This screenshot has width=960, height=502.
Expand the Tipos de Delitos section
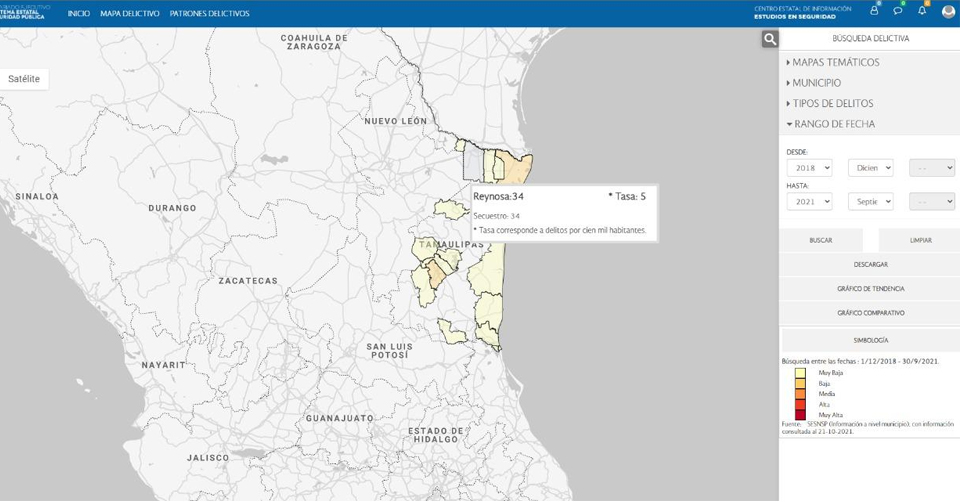pyautogui.click(x=832, y=104)
